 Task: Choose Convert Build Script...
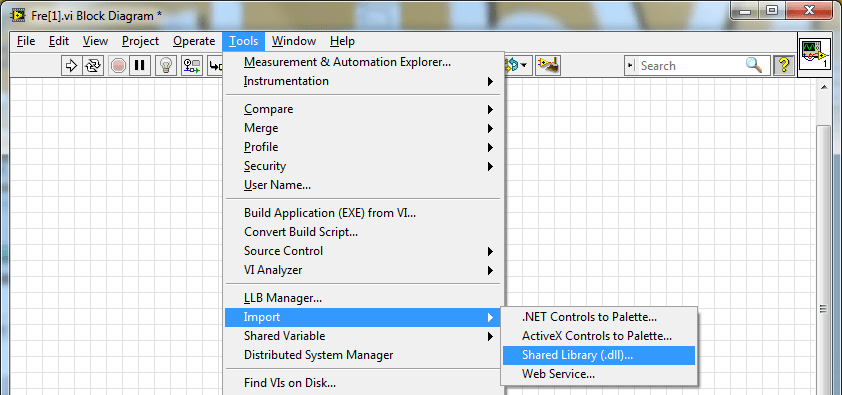(x=363, y=232)
